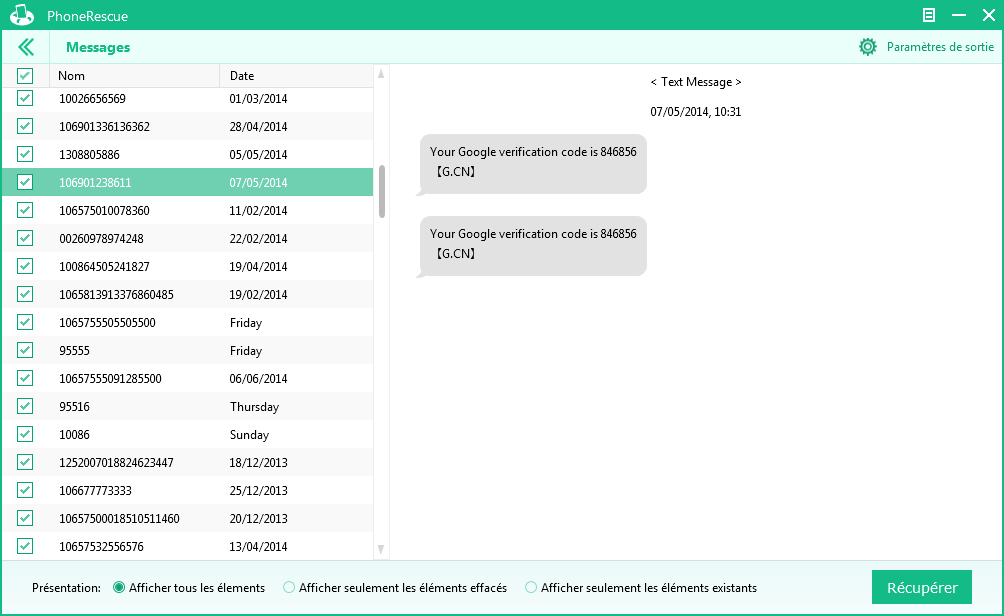Viewport: 1004px width, 616px height.
Task: Uncheck the 10657555091285500 checkbox
Action: click(x=25, y=378)
